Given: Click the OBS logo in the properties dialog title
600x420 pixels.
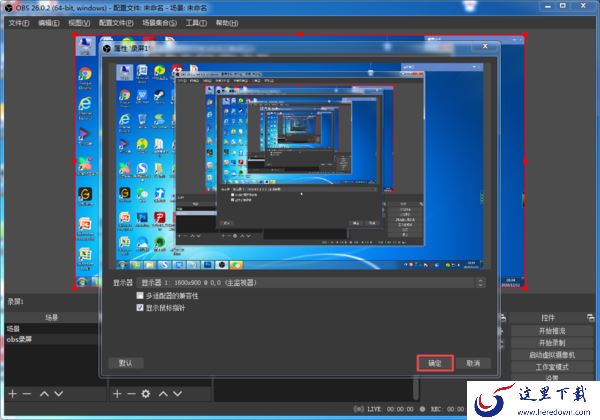Looking at the screenshot, I should click(x=107, y=48).
